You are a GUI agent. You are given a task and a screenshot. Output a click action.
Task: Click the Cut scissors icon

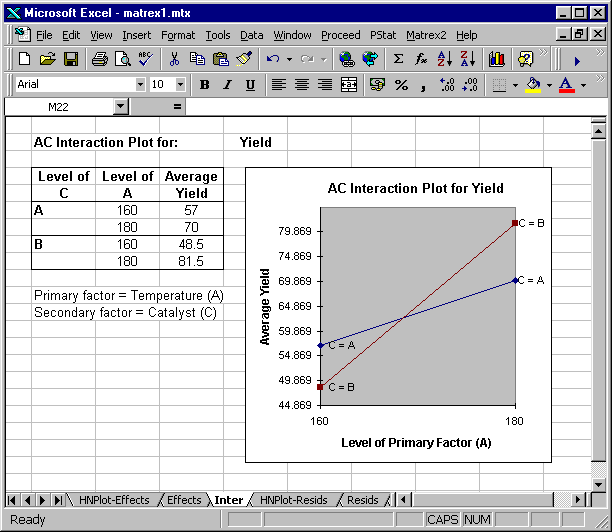tap(174, 59)
